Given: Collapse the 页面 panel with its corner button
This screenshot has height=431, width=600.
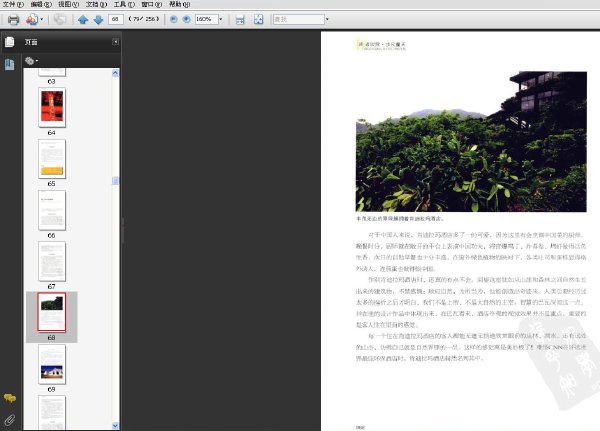Looking at the screenshot, I should [115, 42].
